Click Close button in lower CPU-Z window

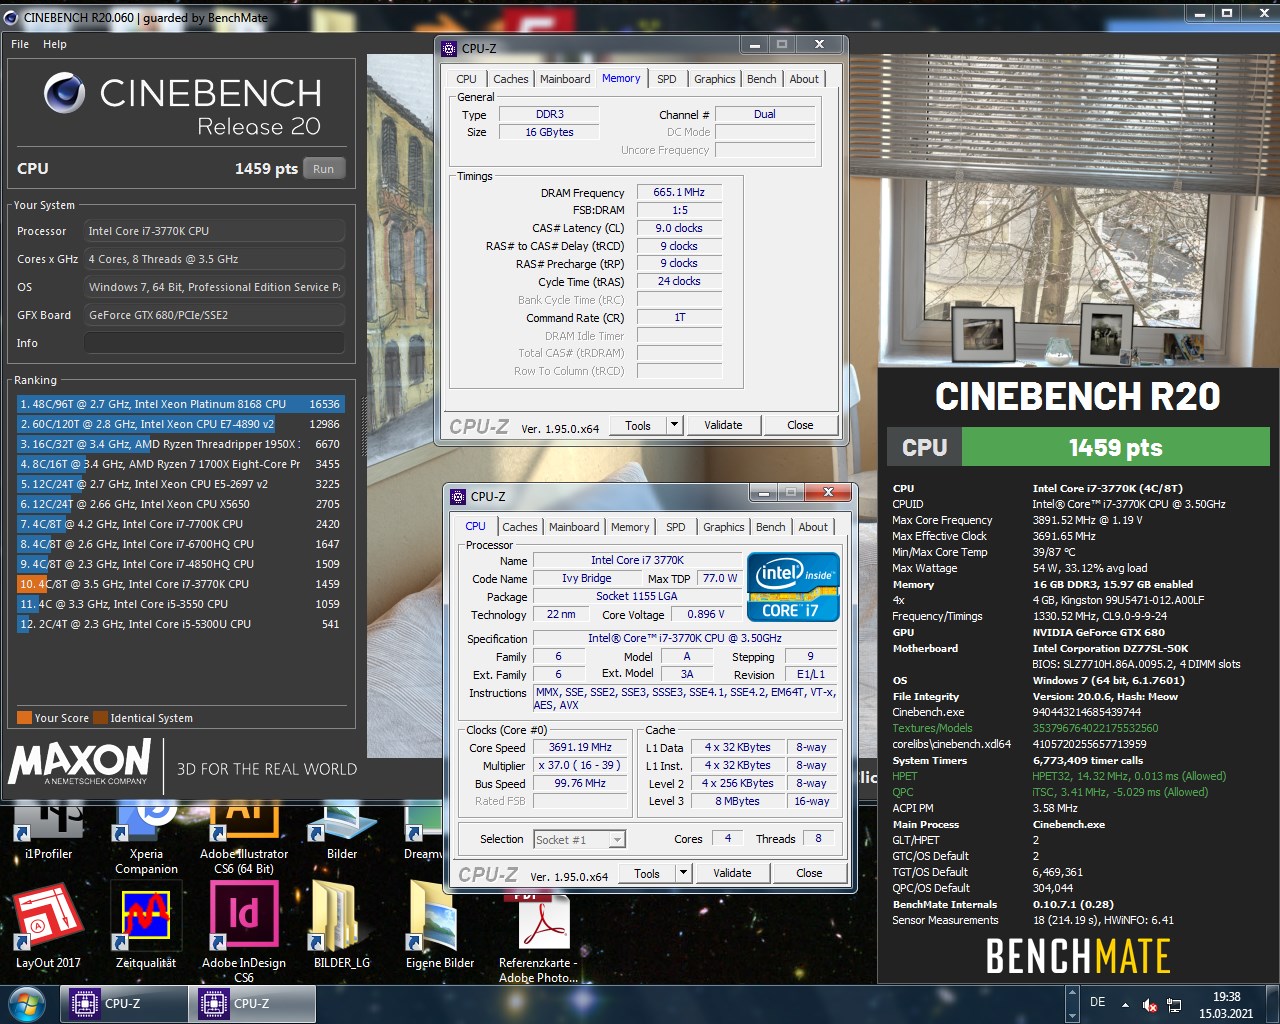(x=809, y=873)
